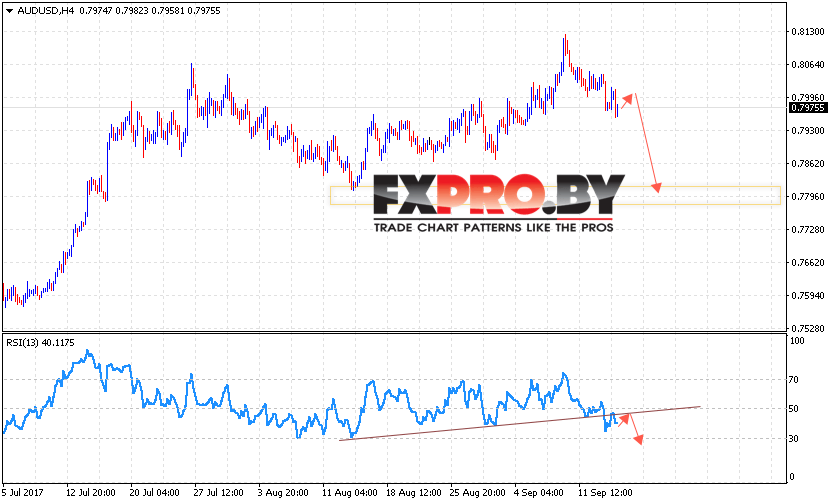Click the 0.75280 price axis label
Viewport: 829px width, 504px height.
pyautogui.click(x=807, y=328)
